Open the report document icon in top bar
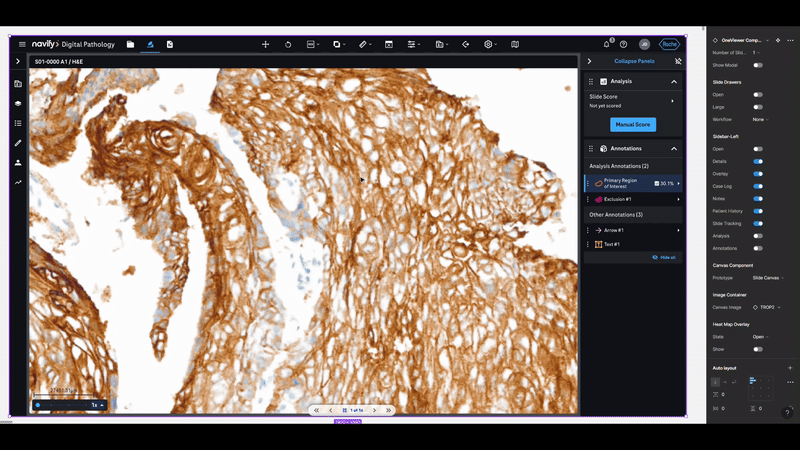 [x=170, y=44]
